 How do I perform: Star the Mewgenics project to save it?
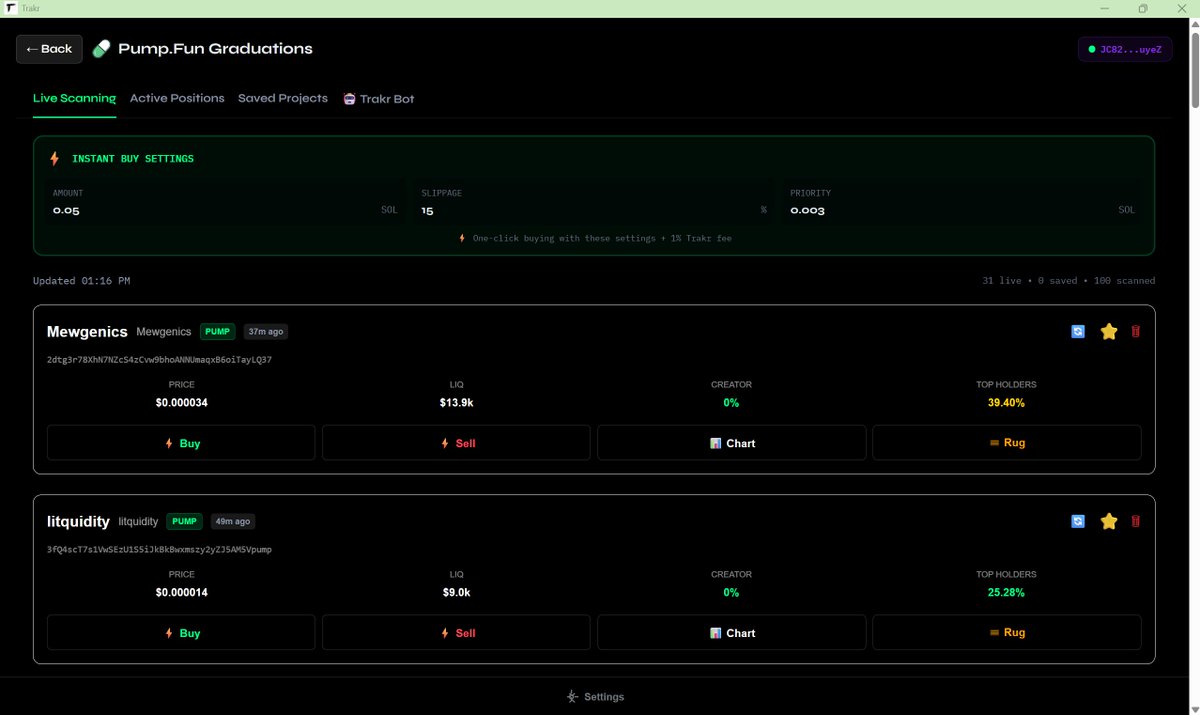(1108, 331)
